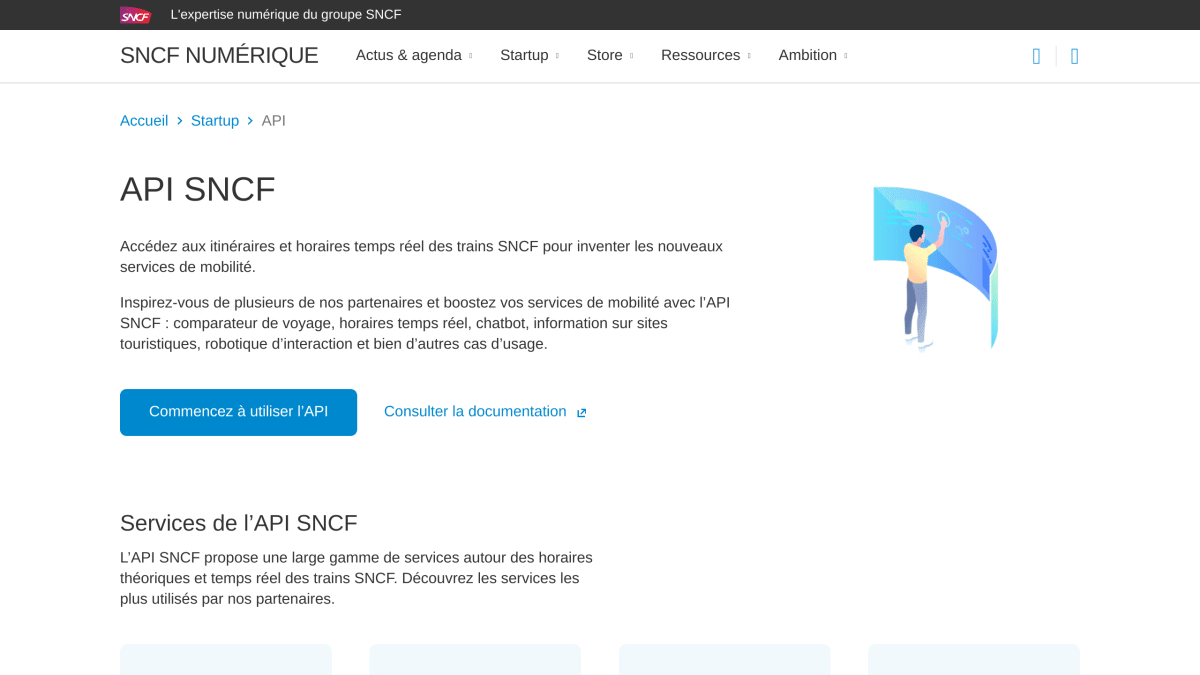Expand the Actus & agenda menu

tap(414, 56)
